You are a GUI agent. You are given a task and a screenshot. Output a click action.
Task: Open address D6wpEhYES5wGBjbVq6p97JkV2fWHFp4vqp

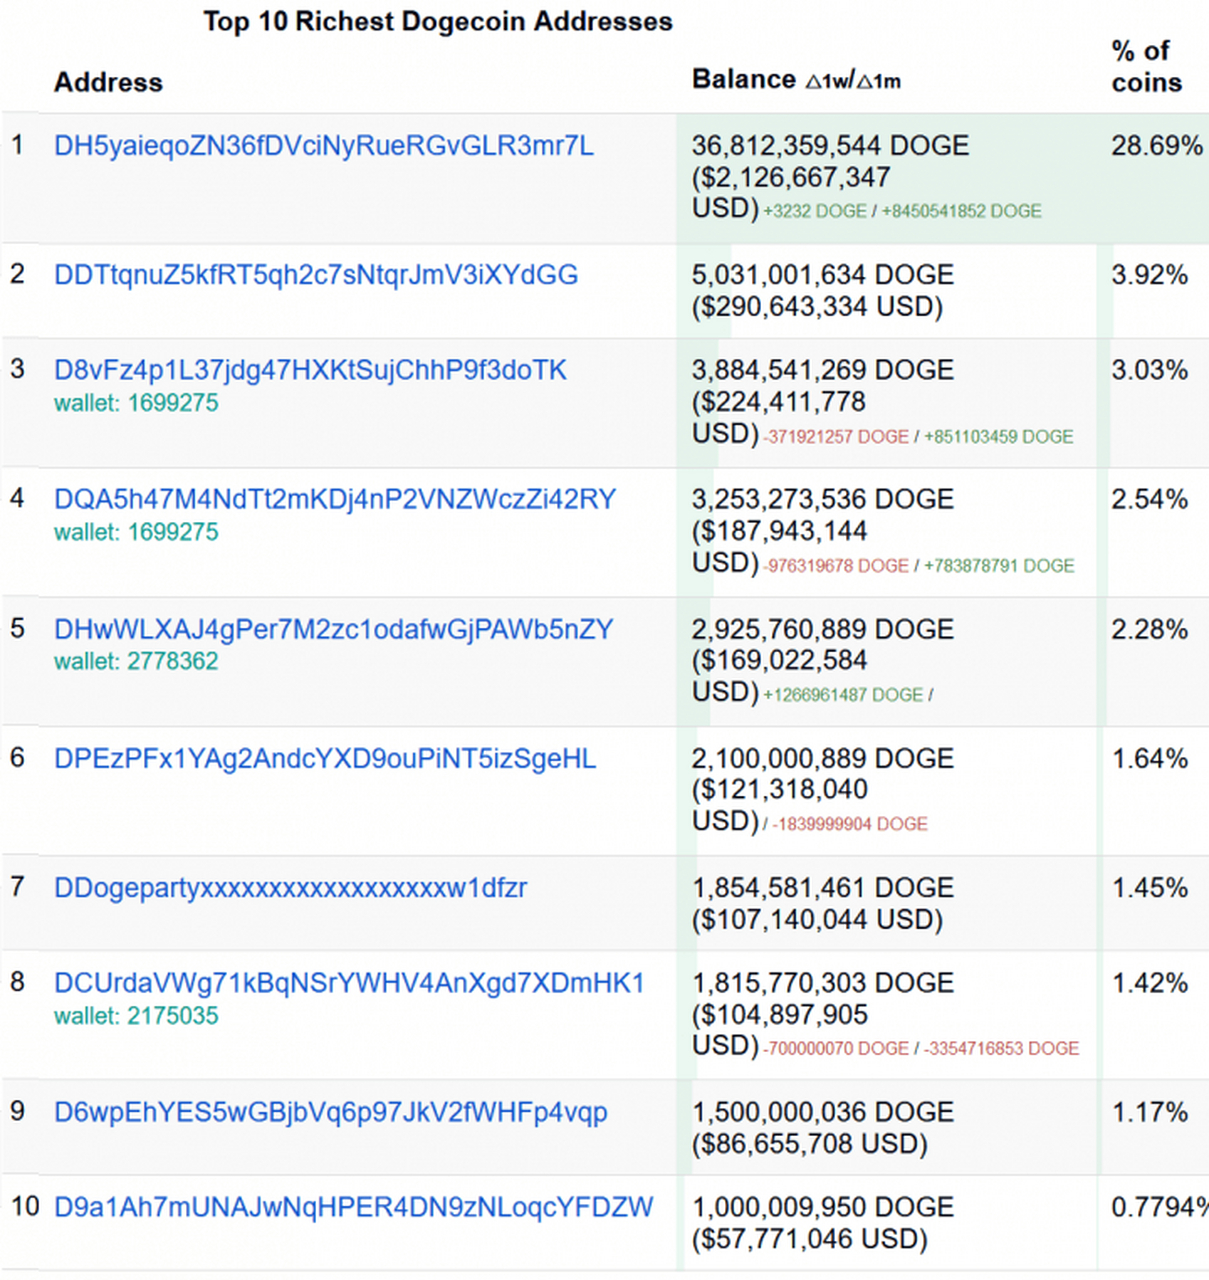click(331, 1112)
